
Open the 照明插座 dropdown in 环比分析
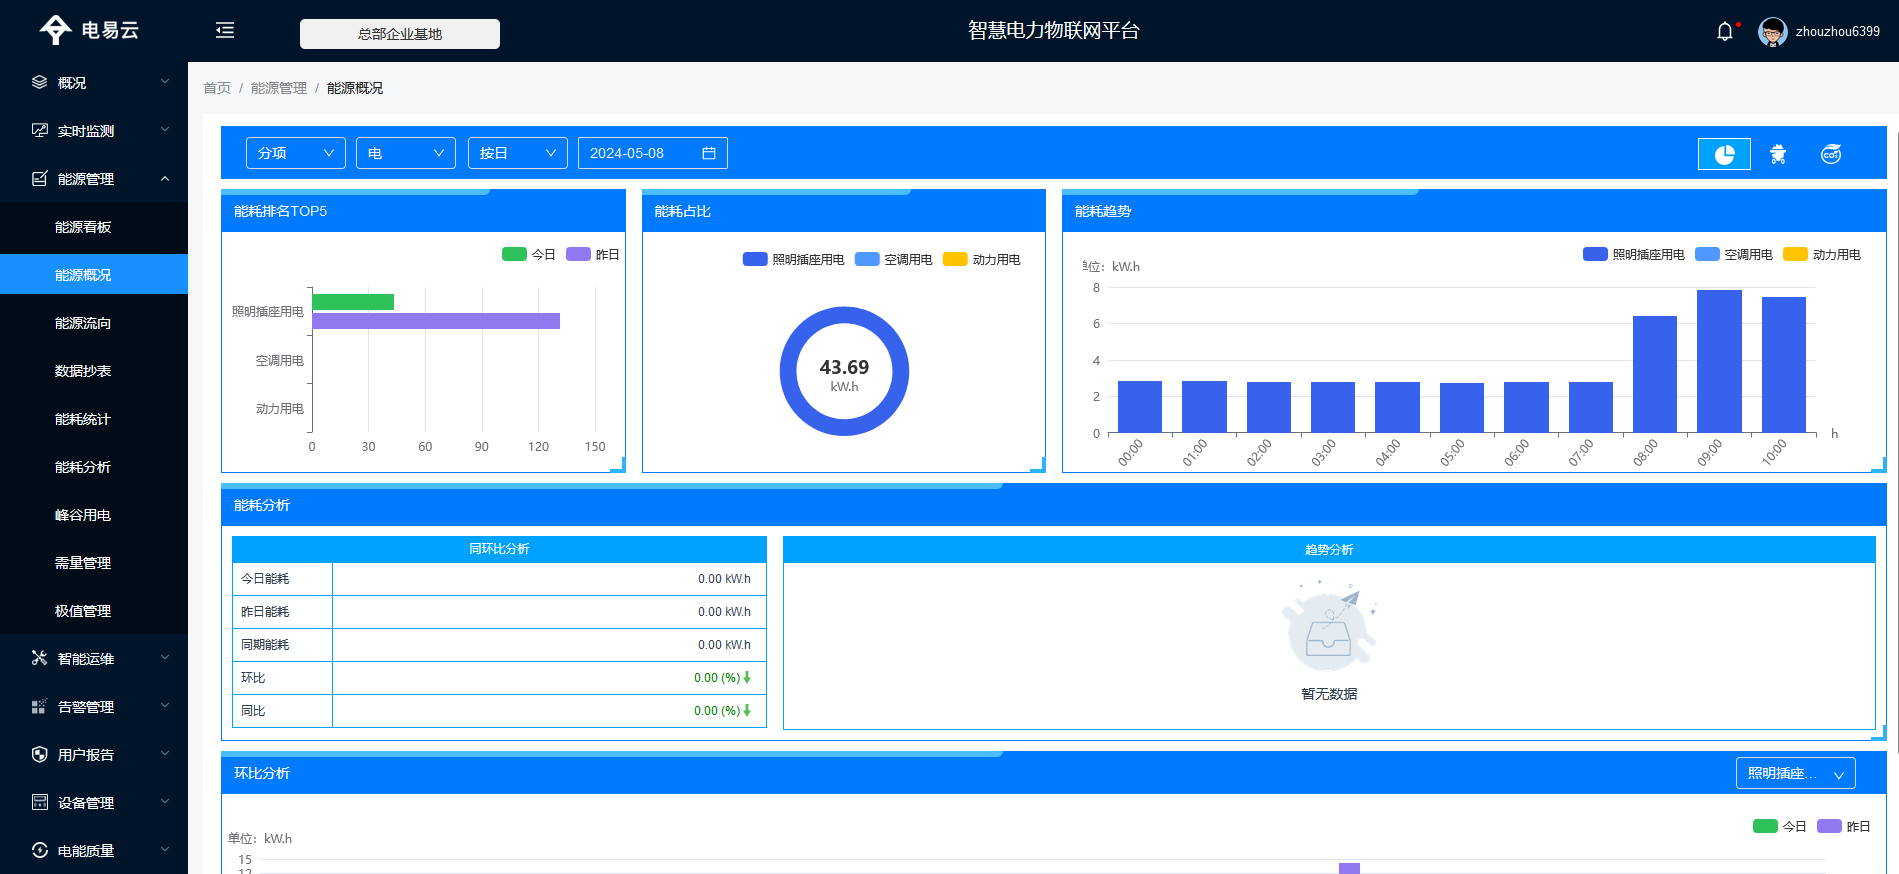click(x=1796, y=773)
